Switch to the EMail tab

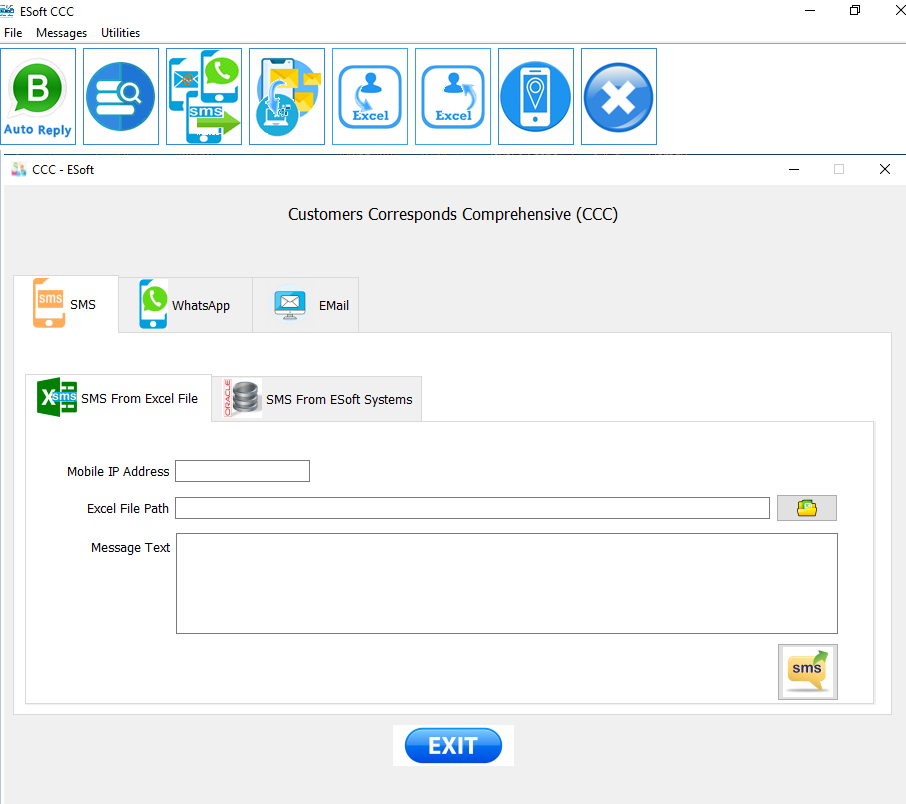pos(306,305)
